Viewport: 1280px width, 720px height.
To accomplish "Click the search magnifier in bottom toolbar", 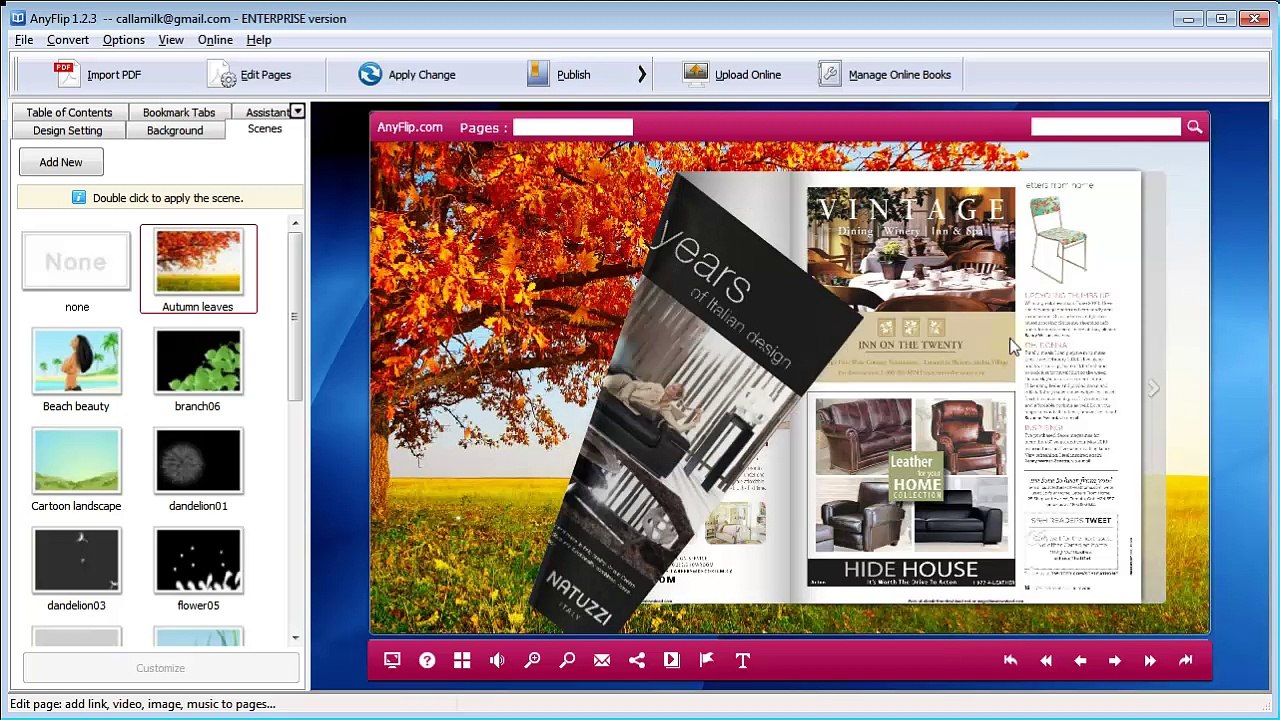I will [567, 660].
